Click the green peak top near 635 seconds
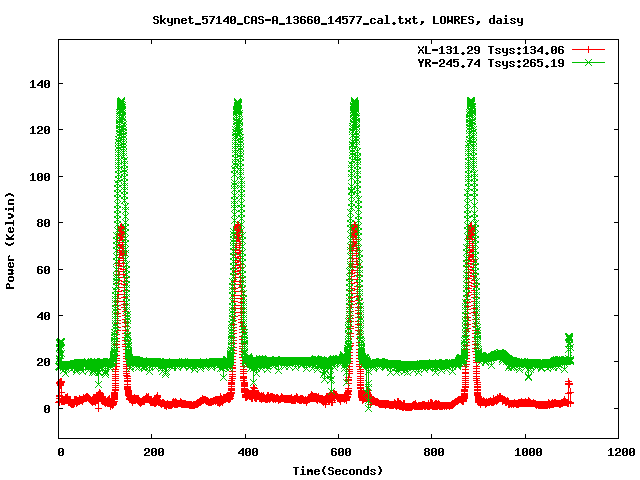The image size is (640, 480). (x=354, y=101)
